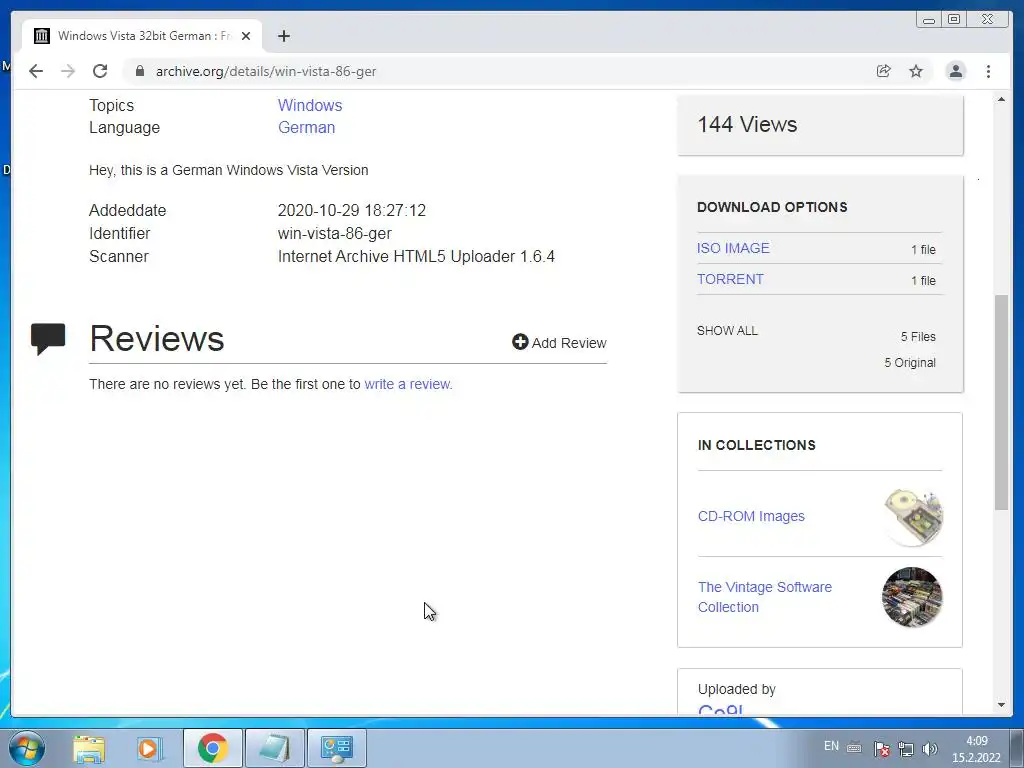Click the network tray icon
Image resolution: width=1024 pixels, height=768 pixels.
click(x=906, y=749)
